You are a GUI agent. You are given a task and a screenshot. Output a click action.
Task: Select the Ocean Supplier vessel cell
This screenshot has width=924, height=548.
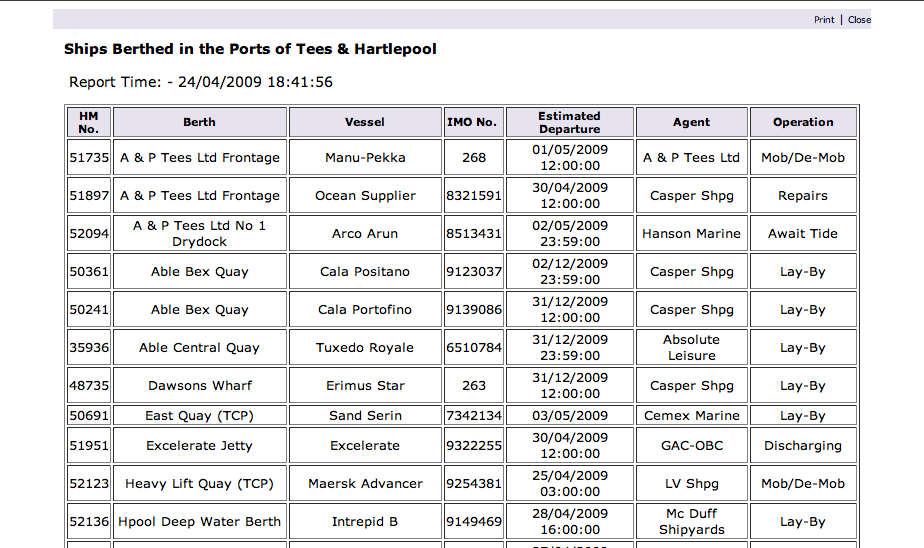365,196
